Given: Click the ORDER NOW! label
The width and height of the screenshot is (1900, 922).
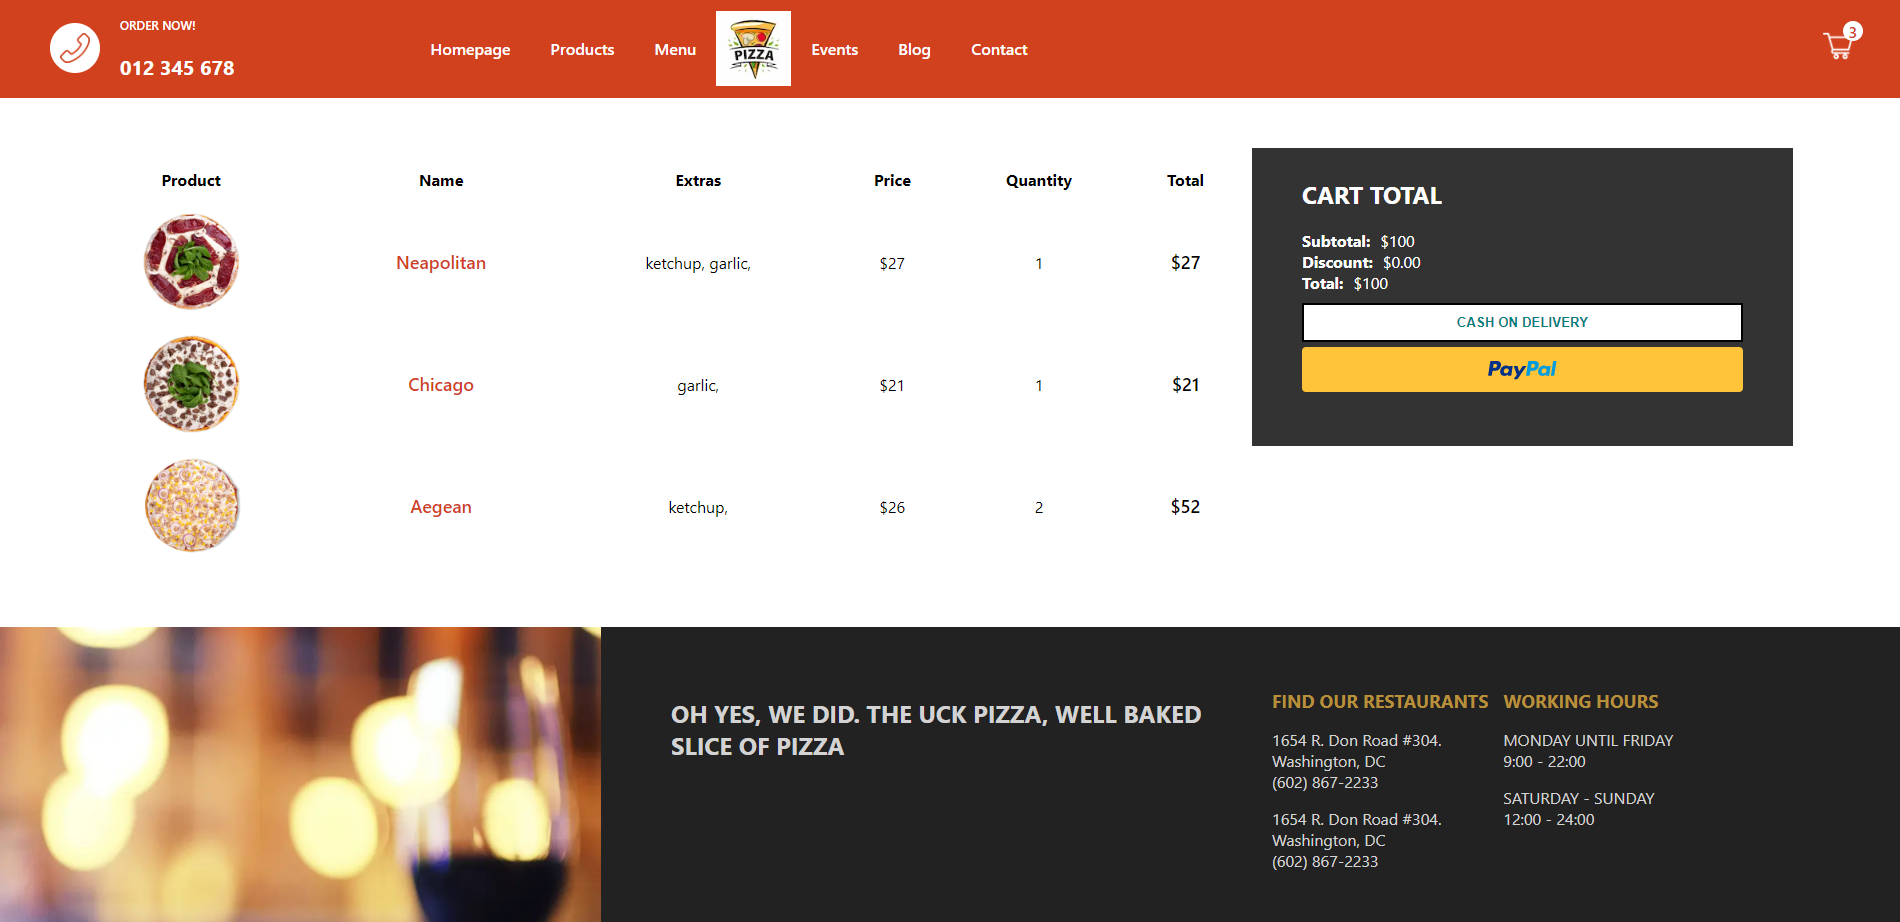Looking at the screenshot, I should click(158, 26).
